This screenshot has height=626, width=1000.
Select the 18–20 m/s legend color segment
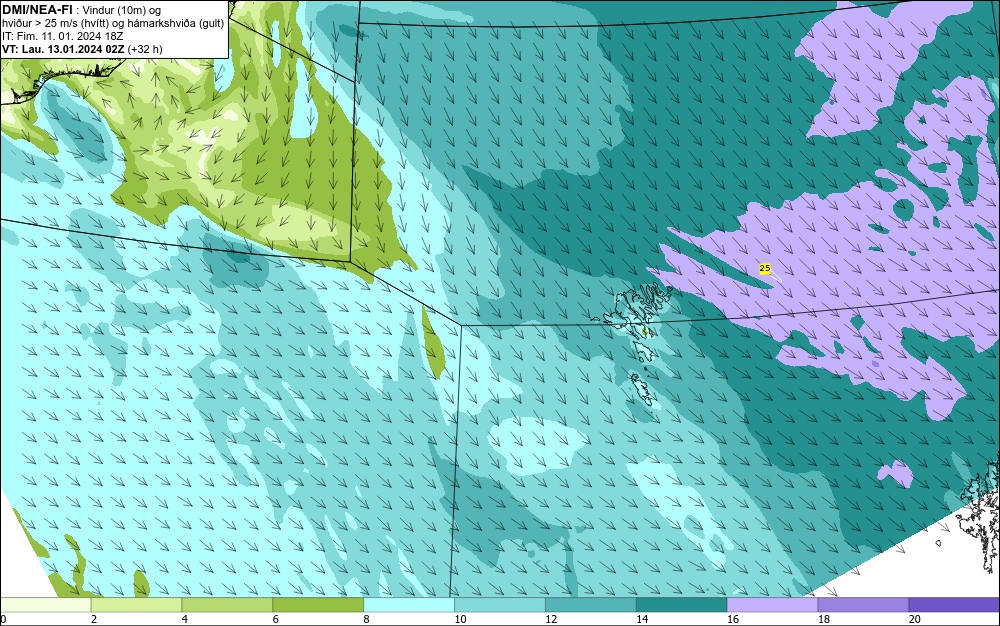(x=864, y=604)
